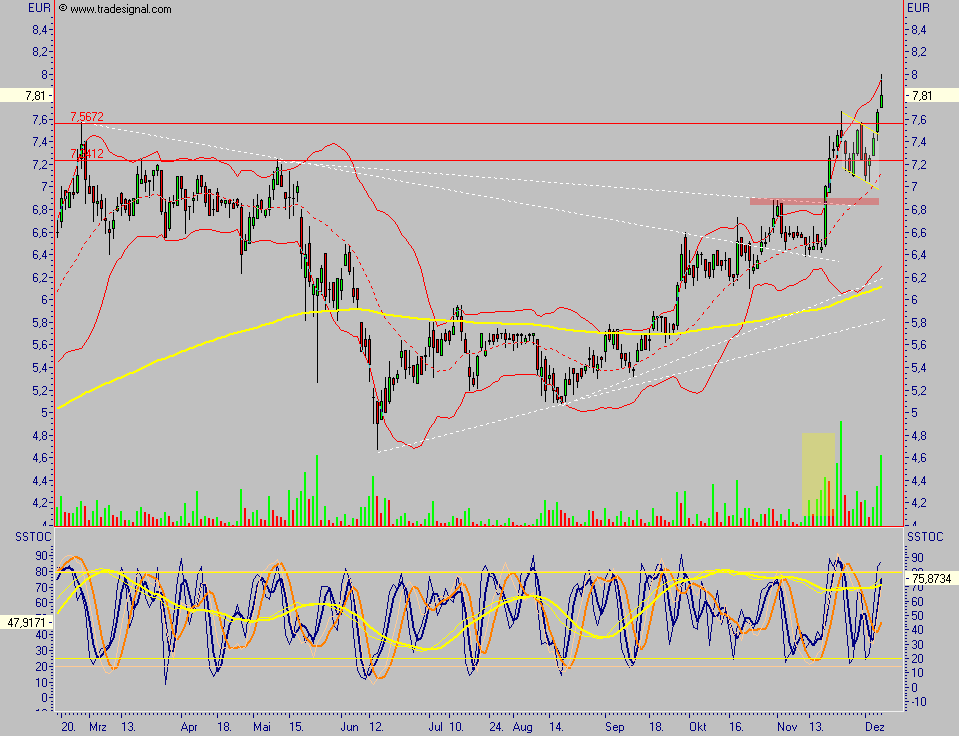Select the SSTOC indicator label on the left
The height and width of the screenshot is (736, 959).
click(x=27, y=538)
